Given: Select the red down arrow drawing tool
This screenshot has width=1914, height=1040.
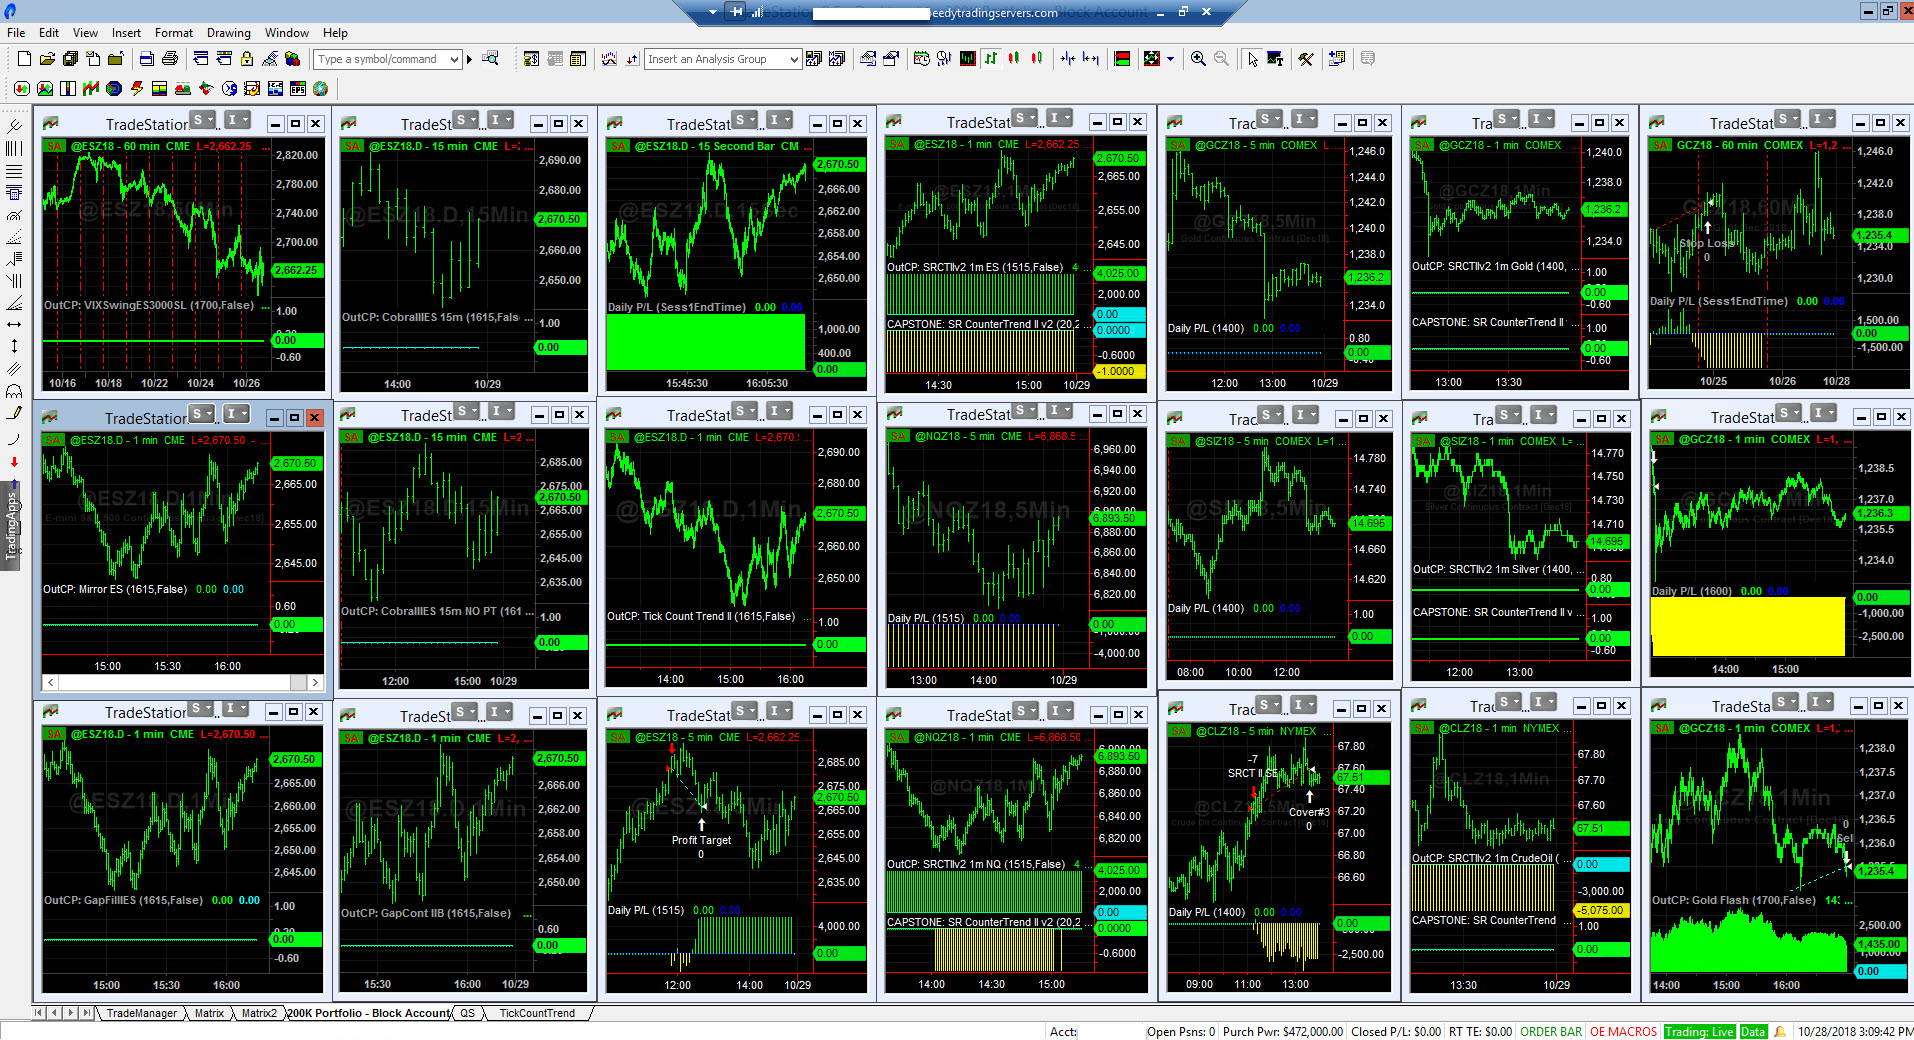Looking at the screenshot, I should 14,462.
